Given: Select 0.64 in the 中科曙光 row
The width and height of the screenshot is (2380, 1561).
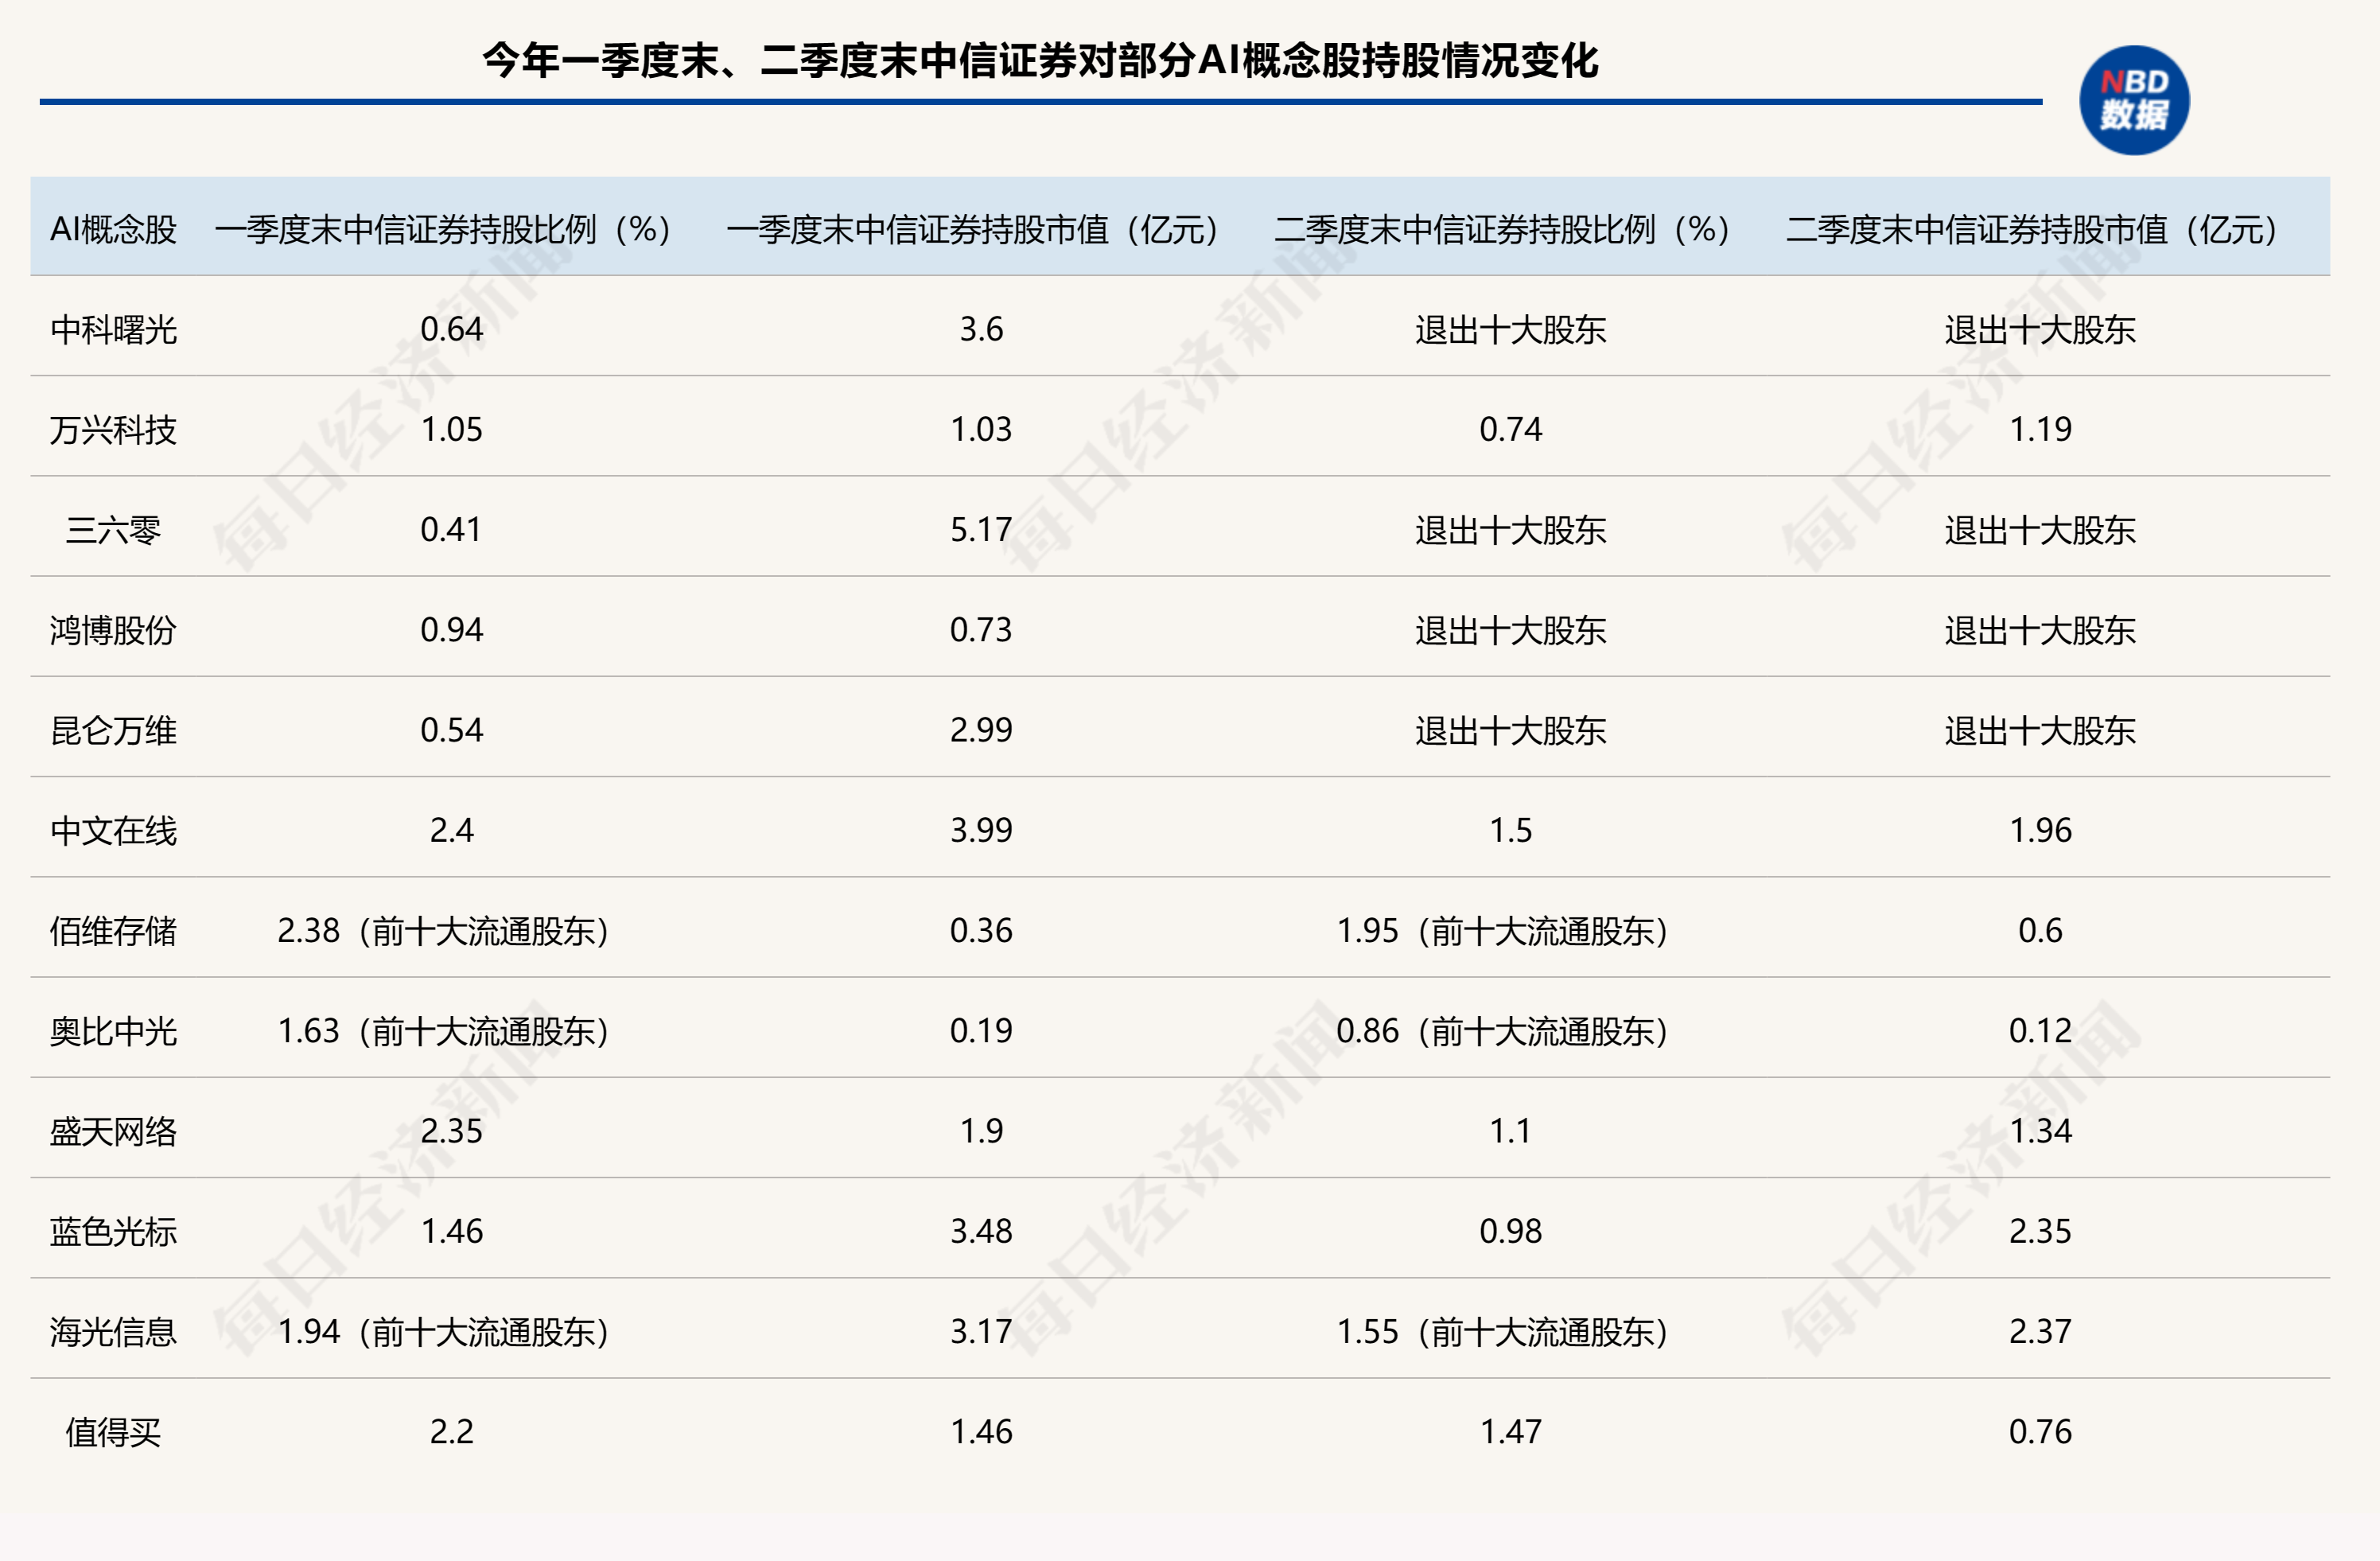Looking at the screenshot, I should coord(451,329).
